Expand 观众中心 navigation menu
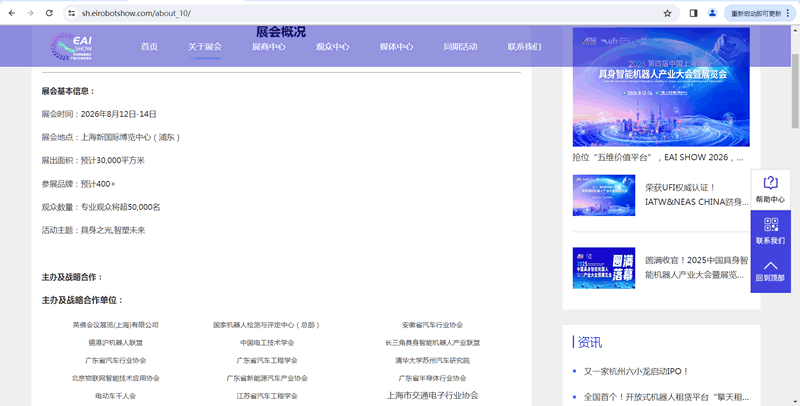Viewport: 800px width, 406px height. 332,47
